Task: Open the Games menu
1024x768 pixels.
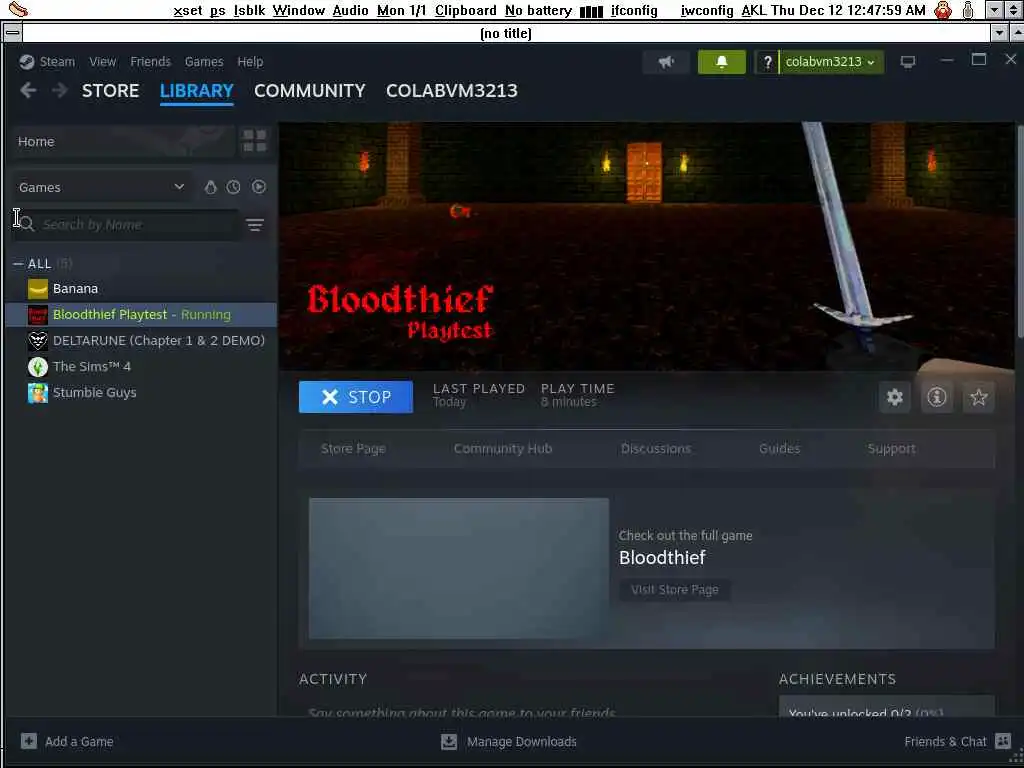Action: point(204,62)
